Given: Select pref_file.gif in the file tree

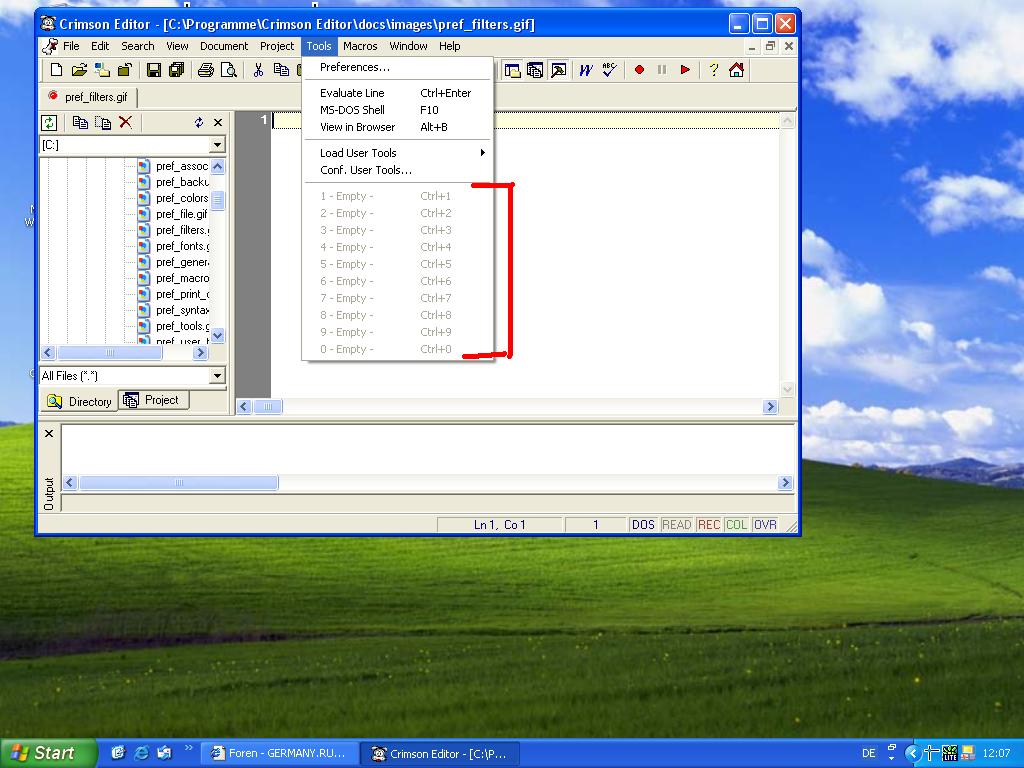Looking at the screenshot, I should (181, 214).
